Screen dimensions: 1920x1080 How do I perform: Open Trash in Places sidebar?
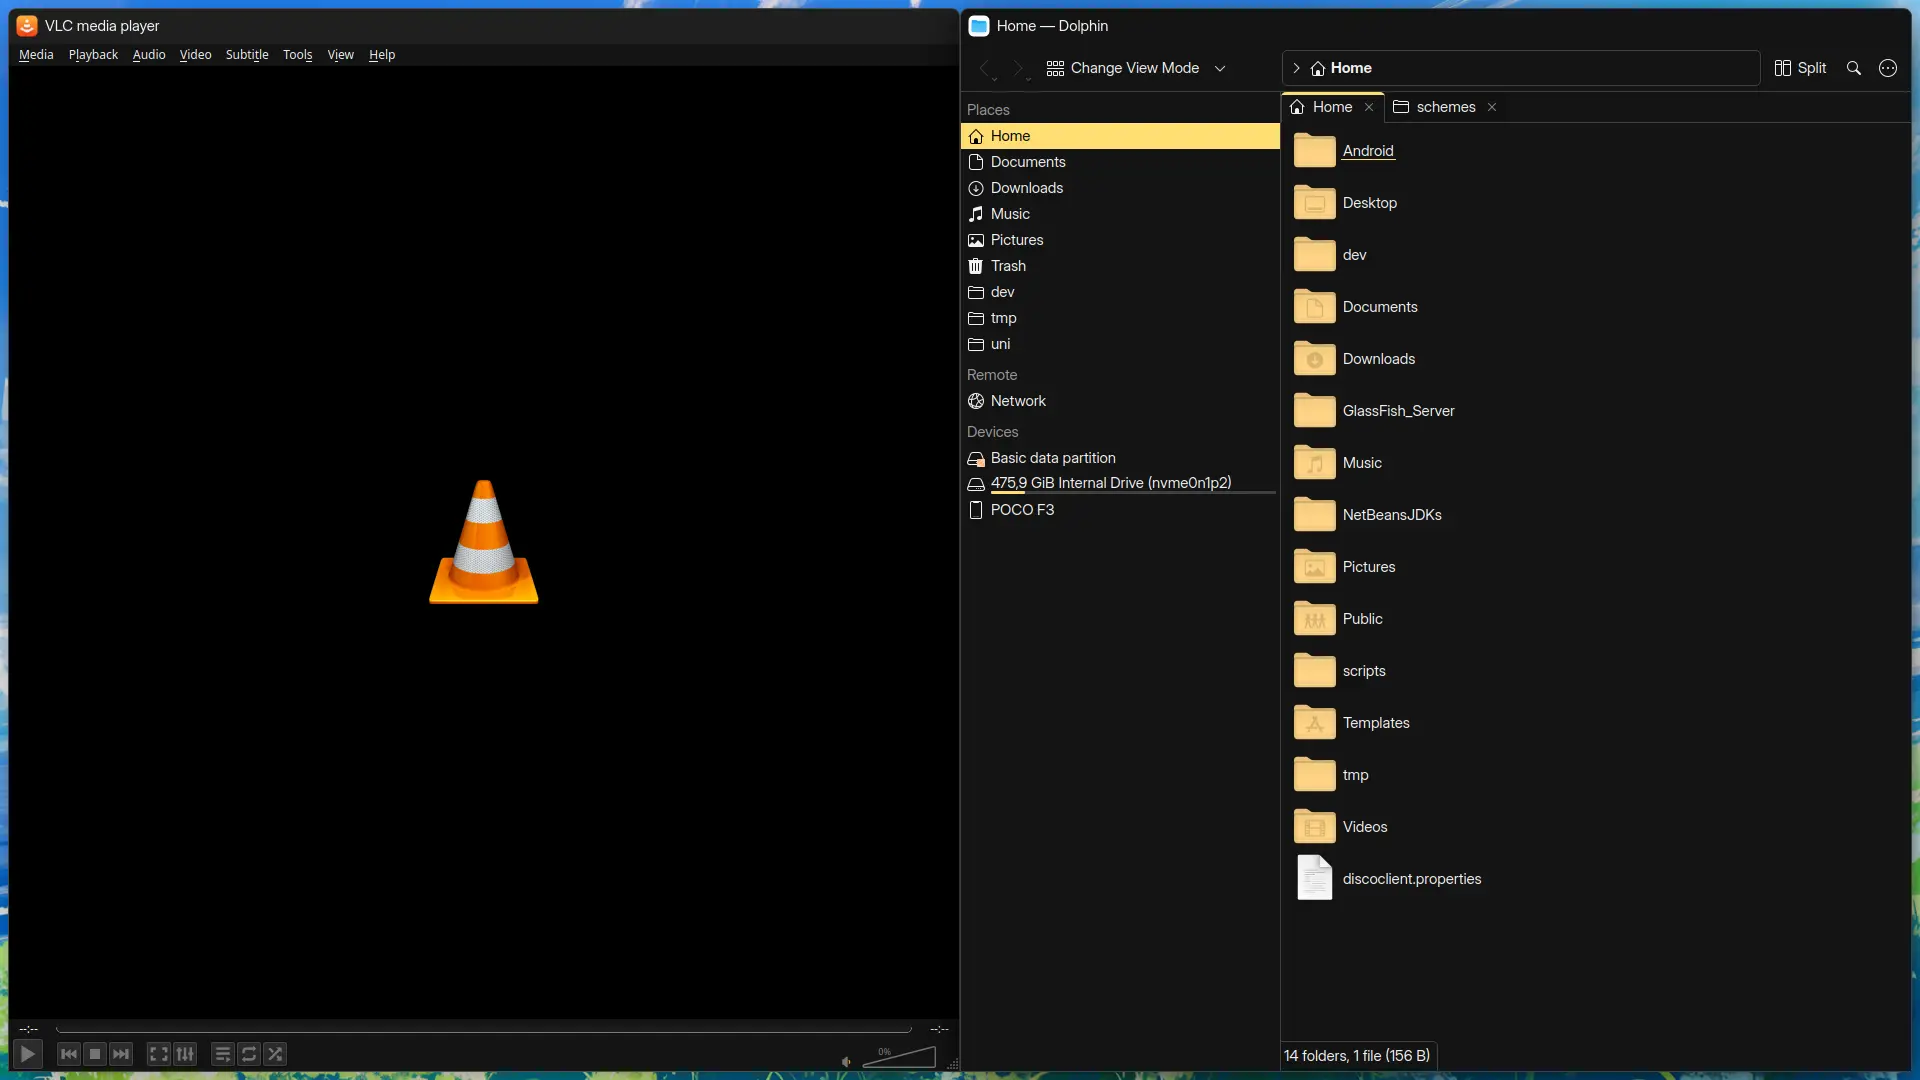tap(1120, 266)
